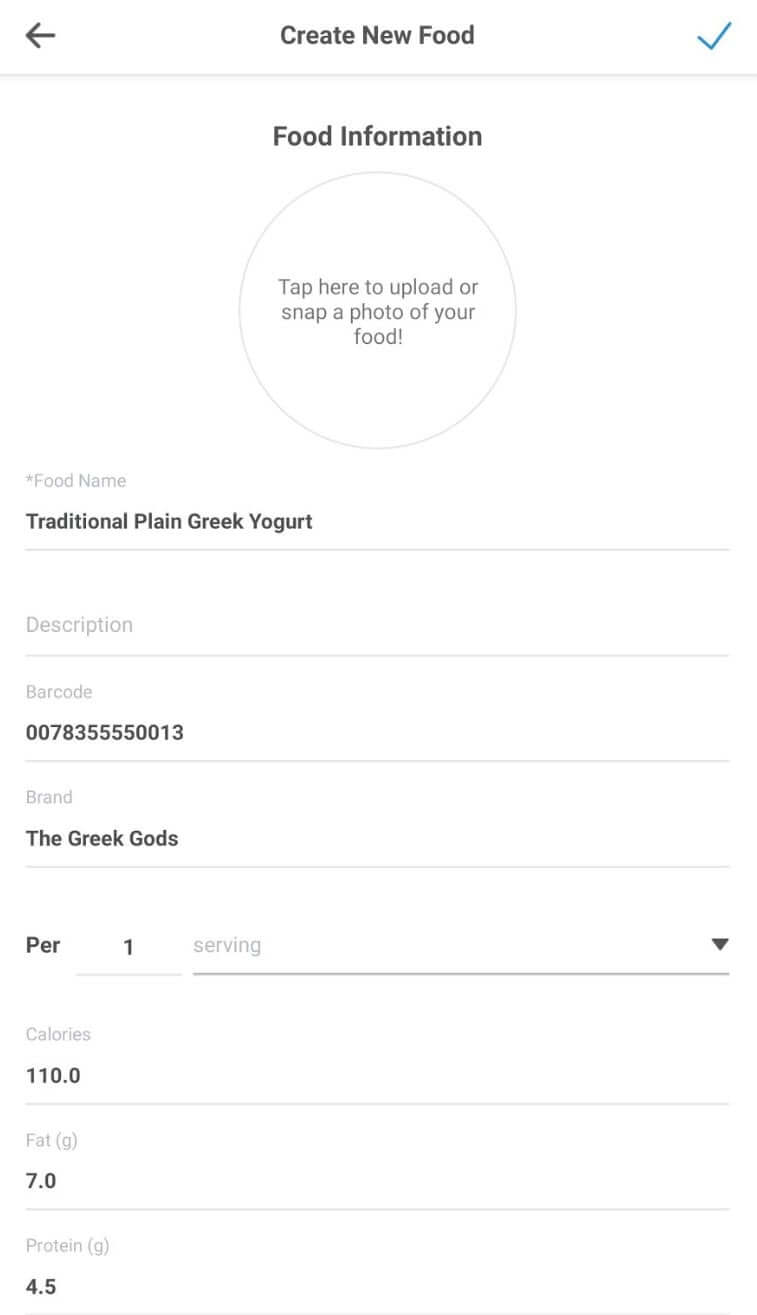The width and height of the screenshot is (757, 1315).
Task: Tap the Barcode field label
Action: point(59,692)
